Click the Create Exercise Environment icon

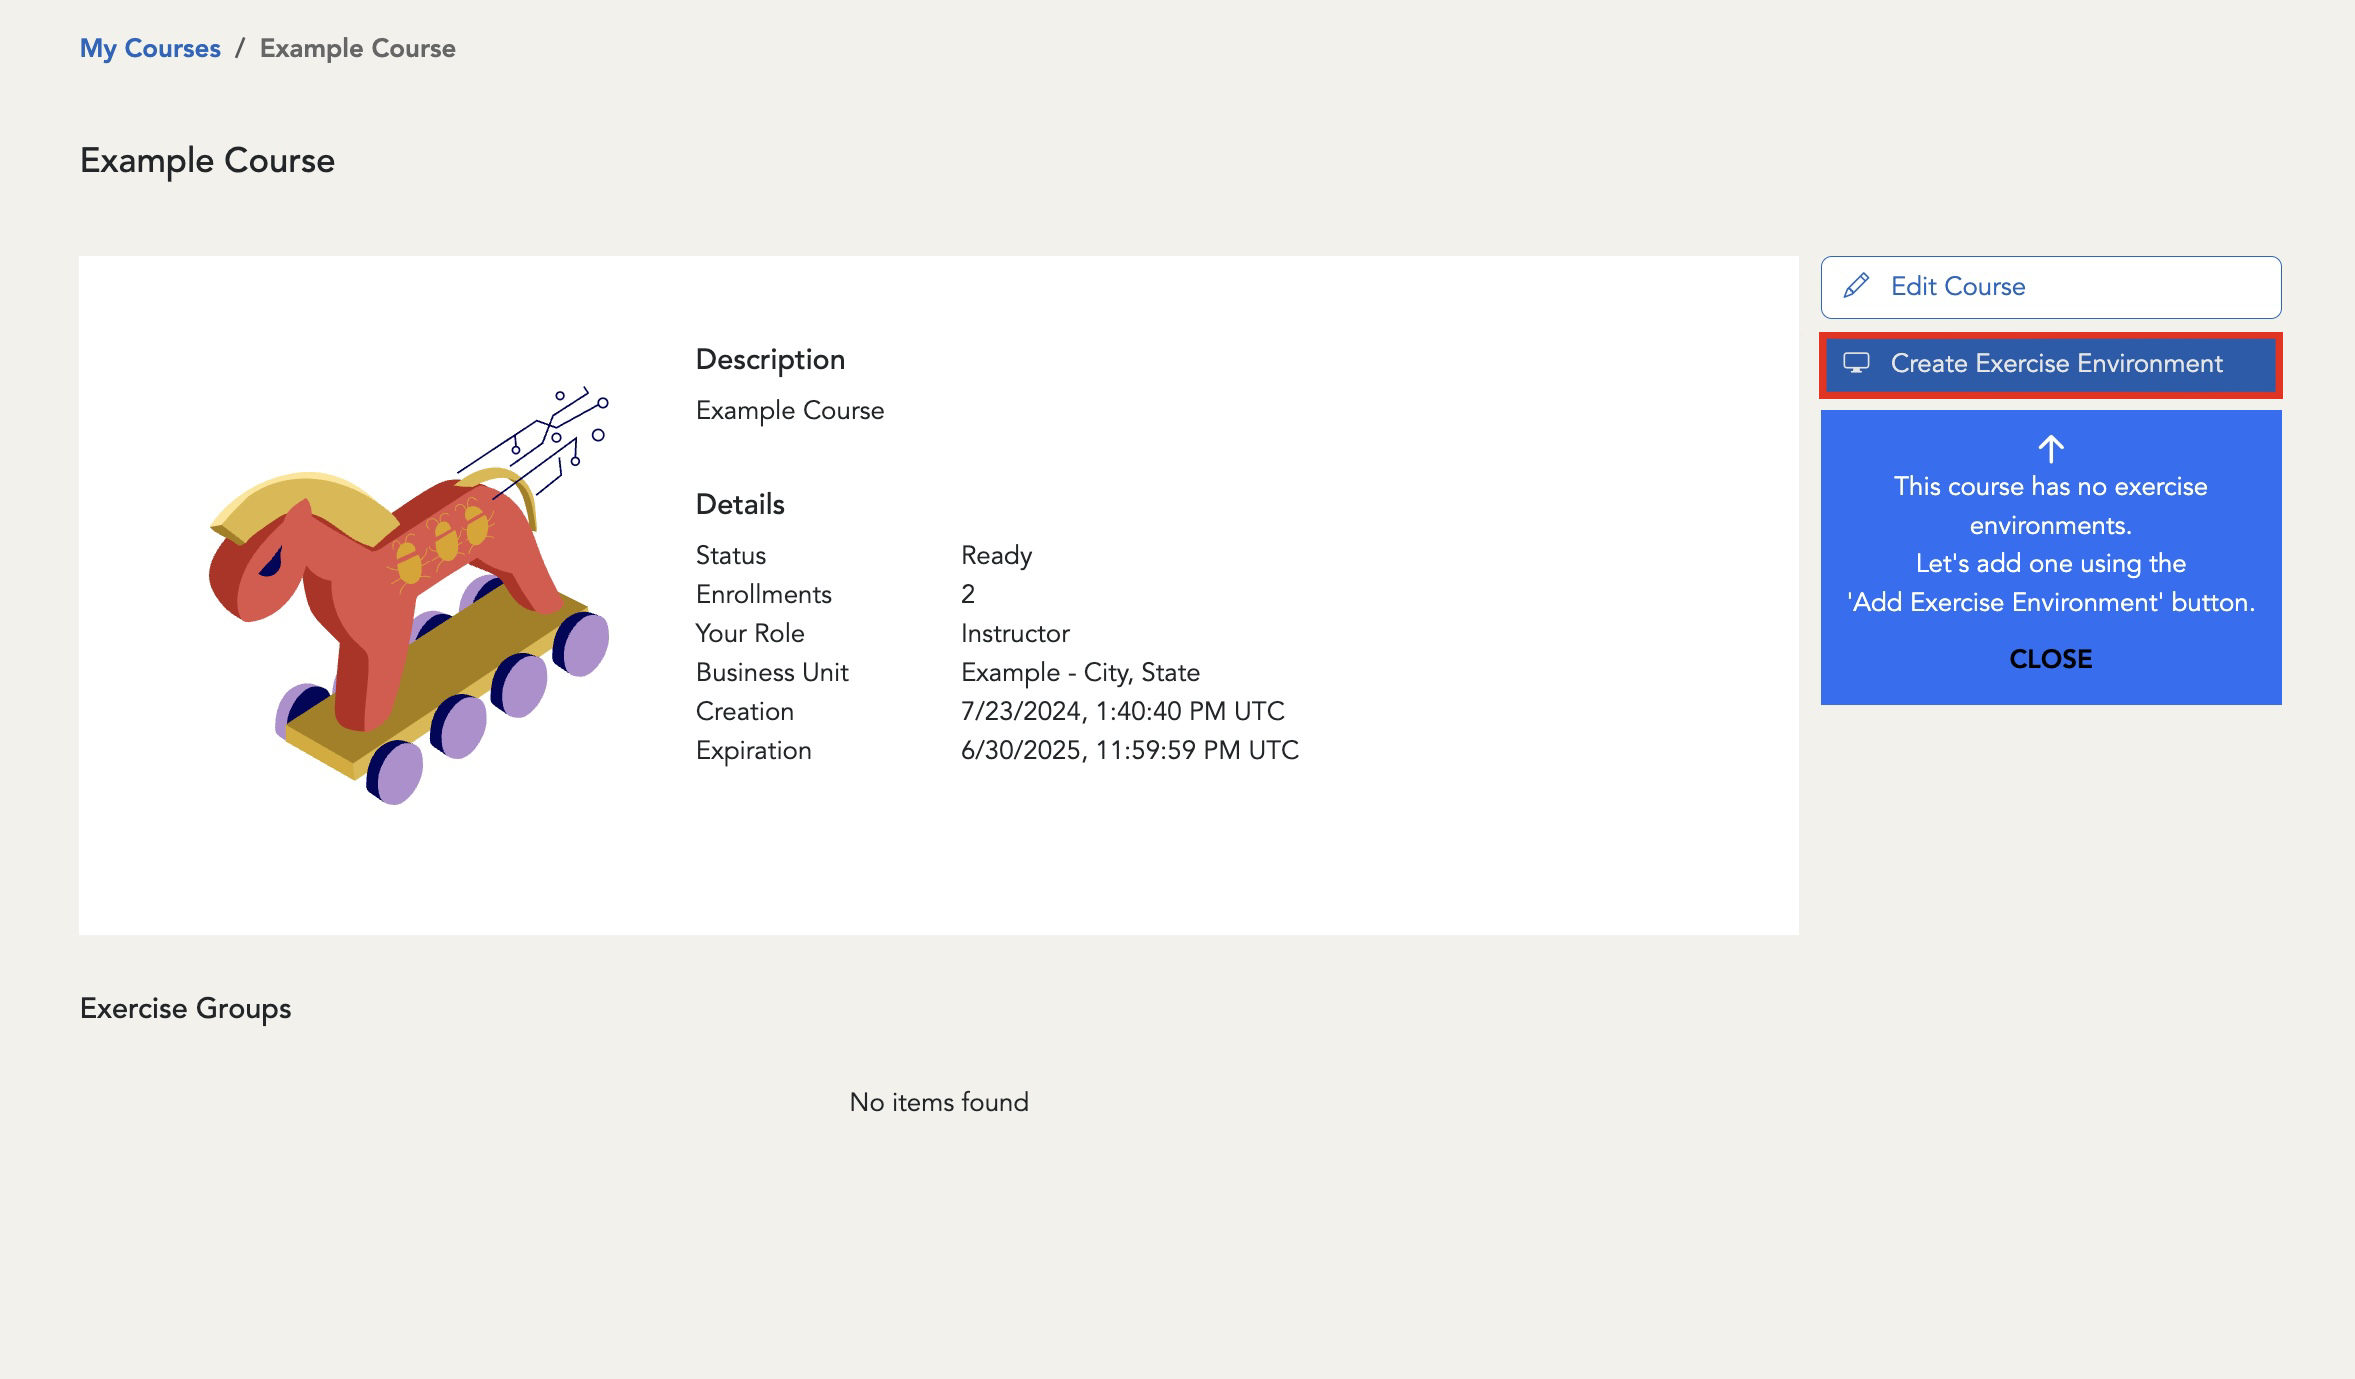[1854, 363]
